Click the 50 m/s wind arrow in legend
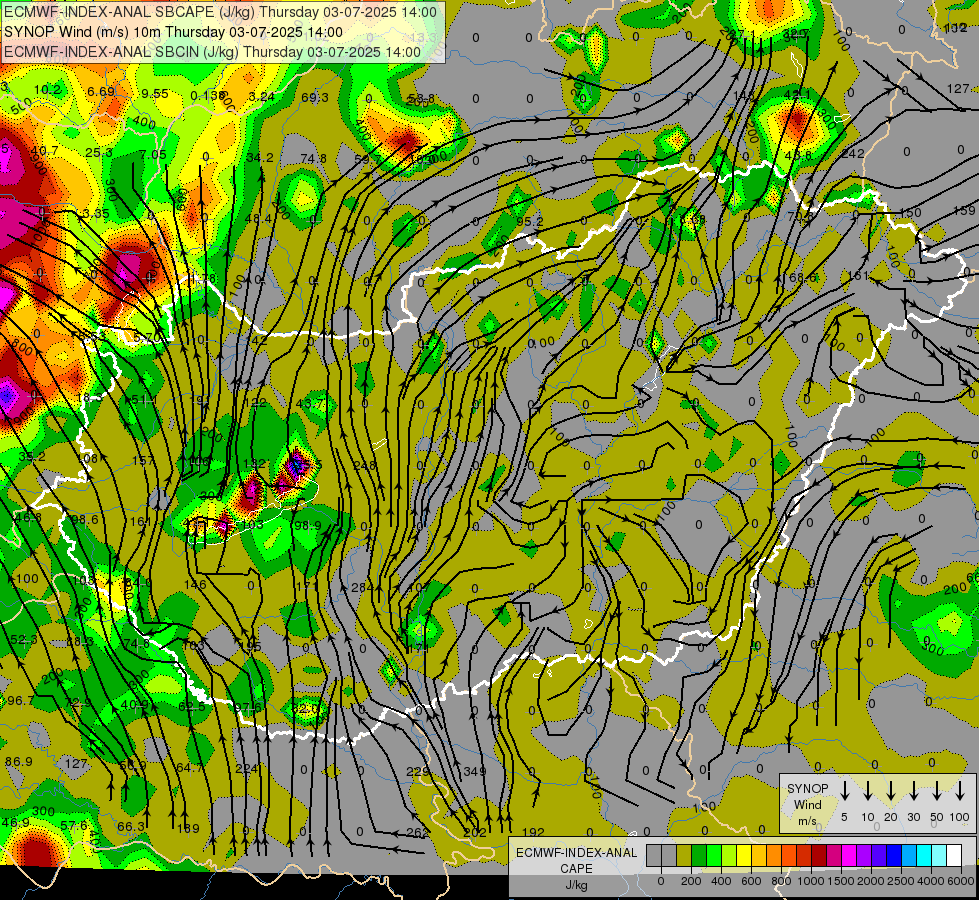This screenshot has width=979, height=900. (937, 791)
